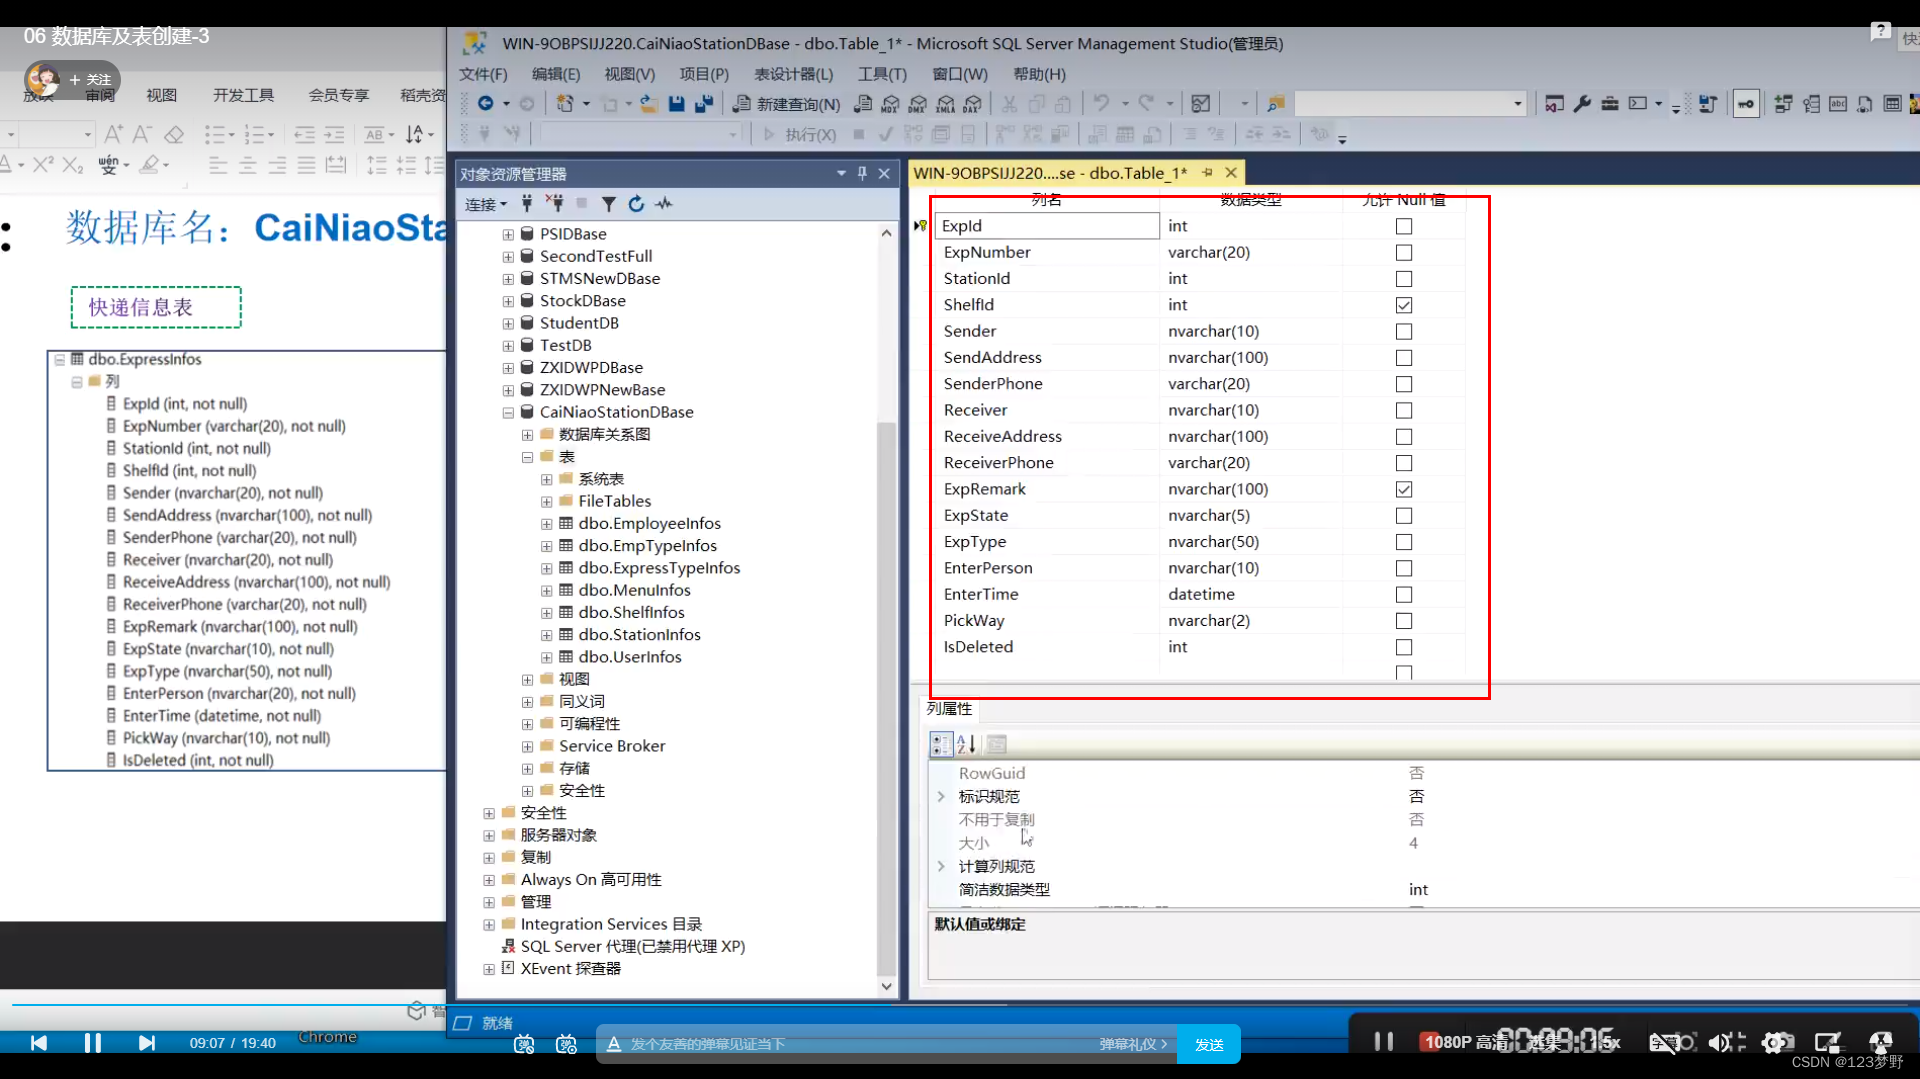The width and height of the screenshot is (1920, 1079).
Task: Open the 工具(T) menu
Action: click(x=882, y=74)
